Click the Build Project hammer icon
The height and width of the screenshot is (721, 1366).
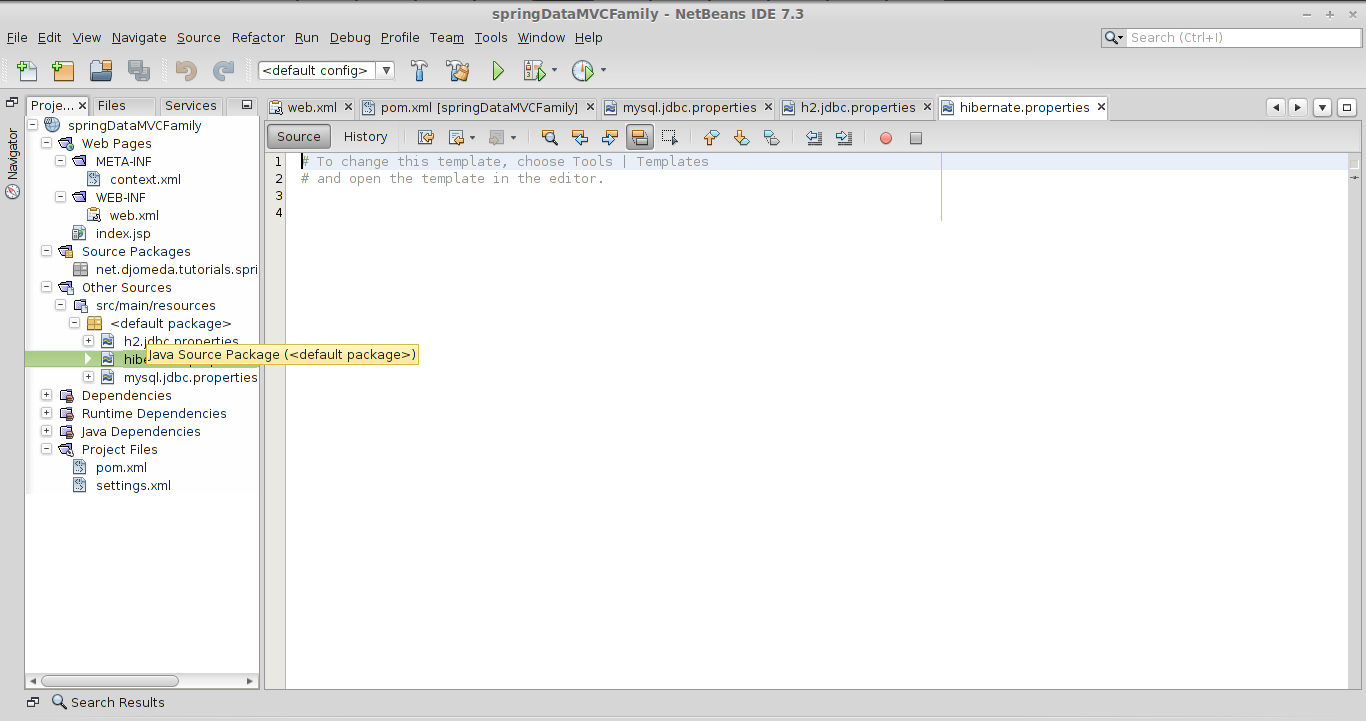pos(420,71)
